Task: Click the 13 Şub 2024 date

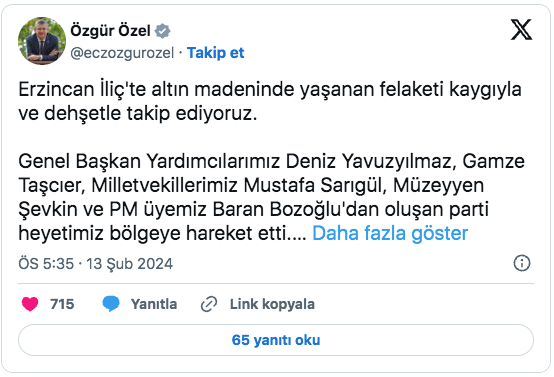Action: tap(130, 264)
